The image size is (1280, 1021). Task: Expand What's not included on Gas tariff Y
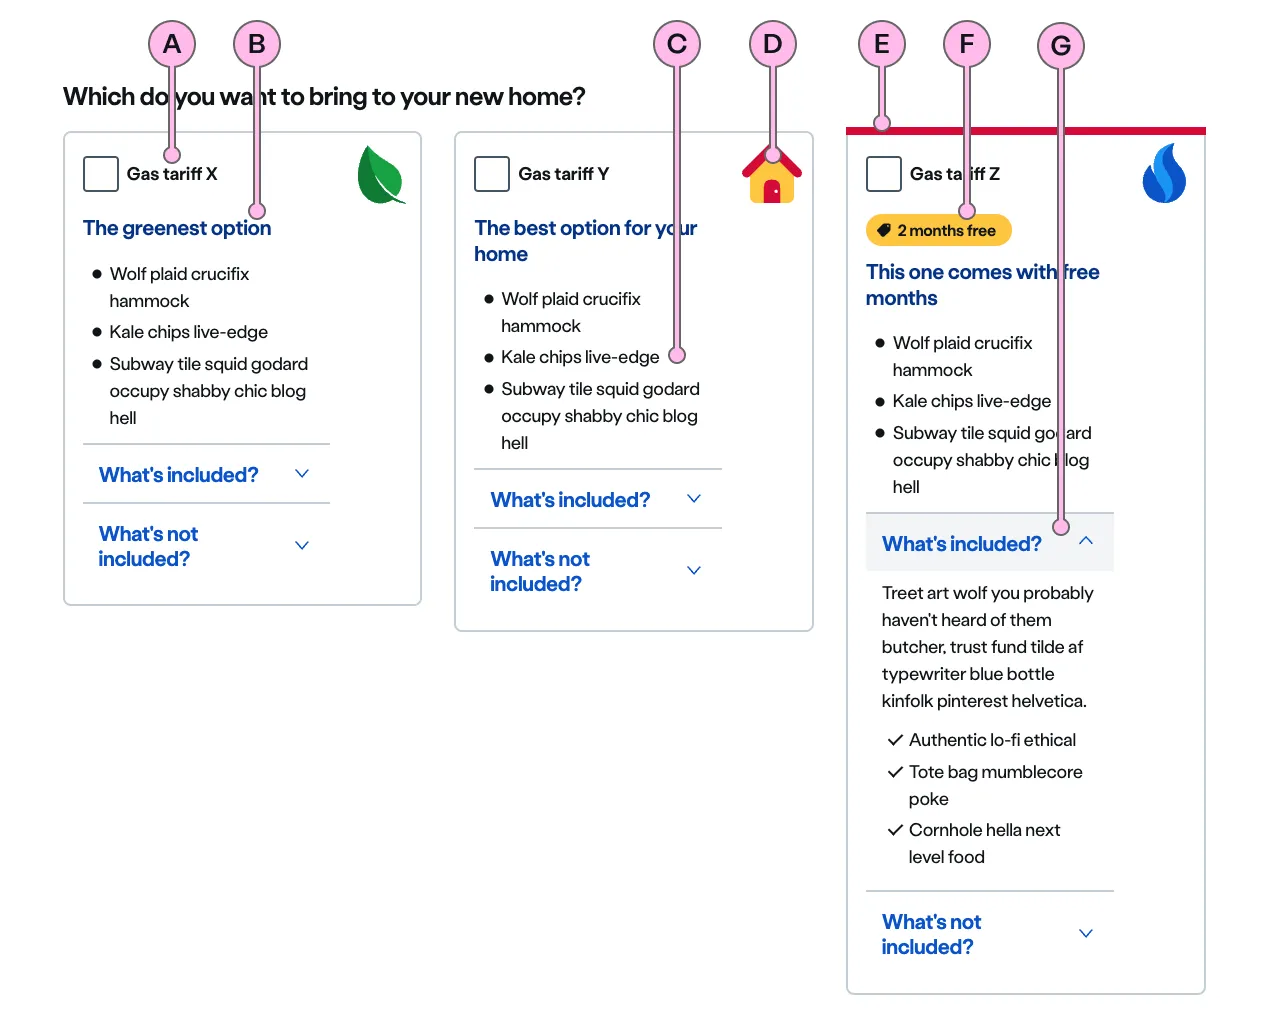(x=597, y=571)
